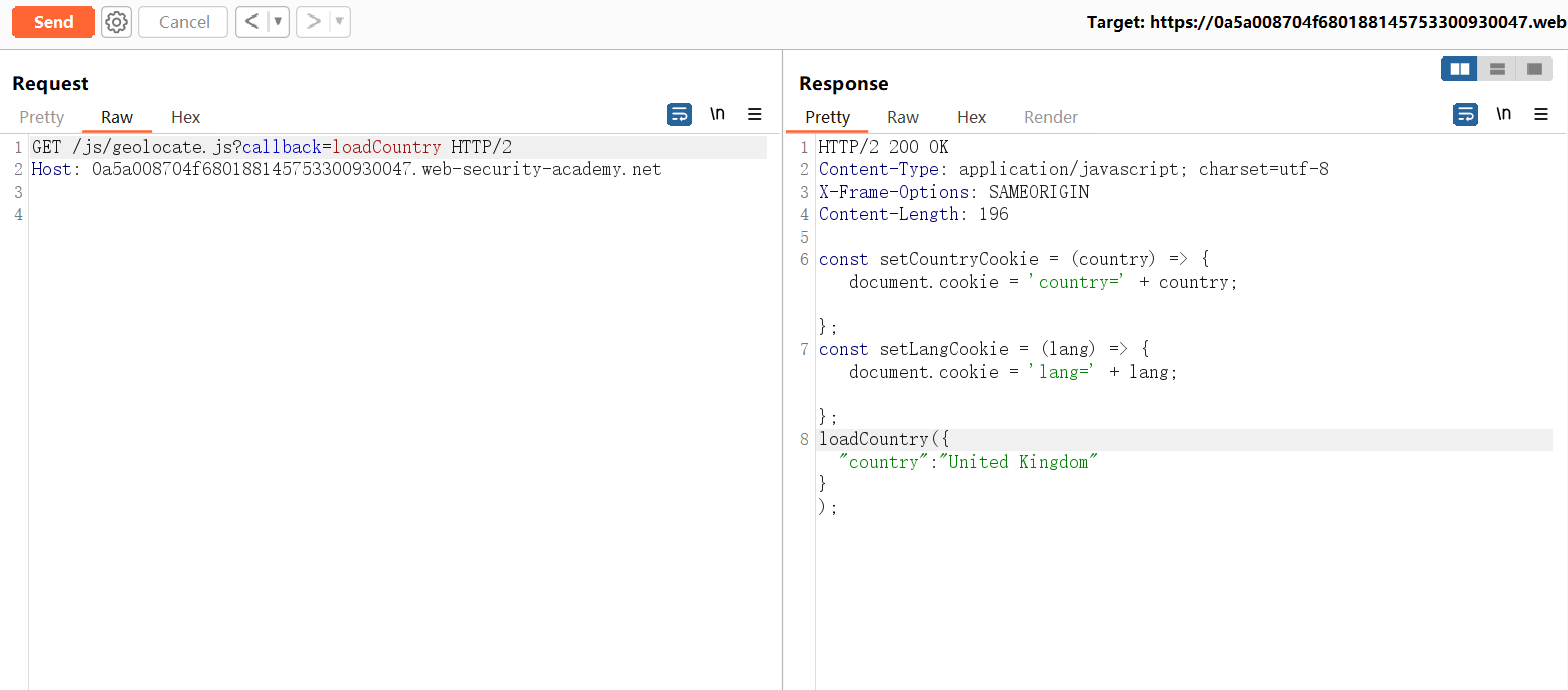Toggle word wrap icon in Request panel

pos(679,114)
